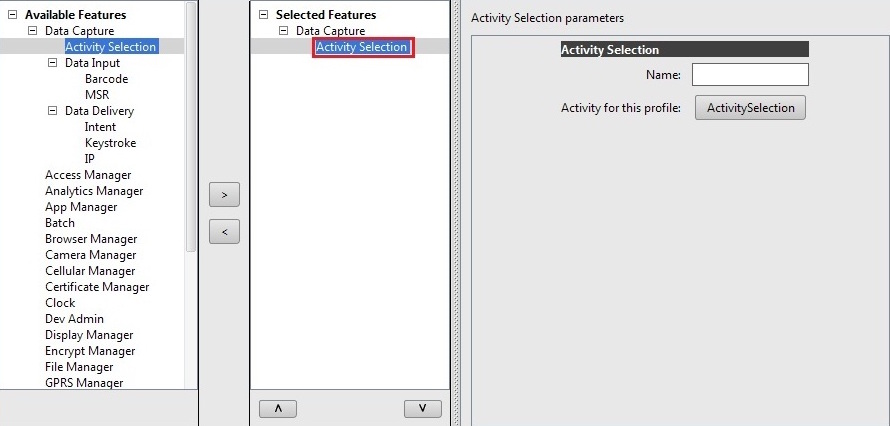Select Barcode in Available Features
This screenshot has height=426, width=890.
tap(106, 79)
